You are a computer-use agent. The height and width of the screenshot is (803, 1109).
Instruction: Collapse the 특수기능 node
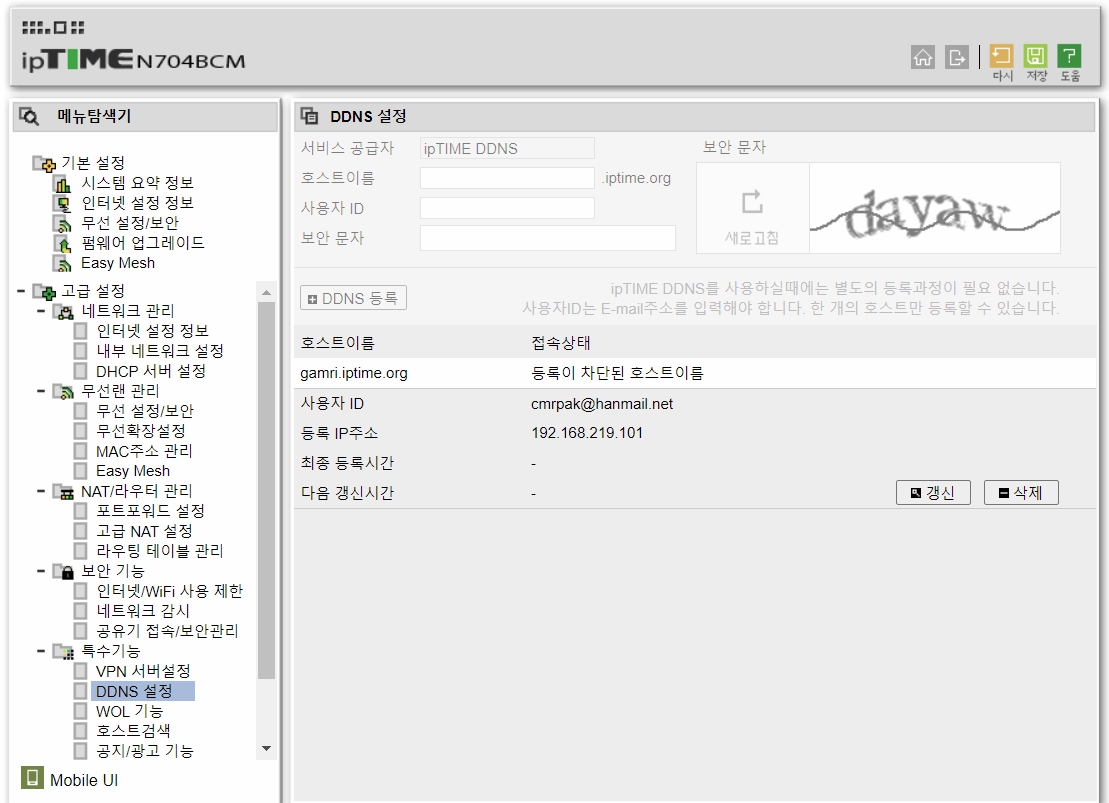click(x=41, y=651)
